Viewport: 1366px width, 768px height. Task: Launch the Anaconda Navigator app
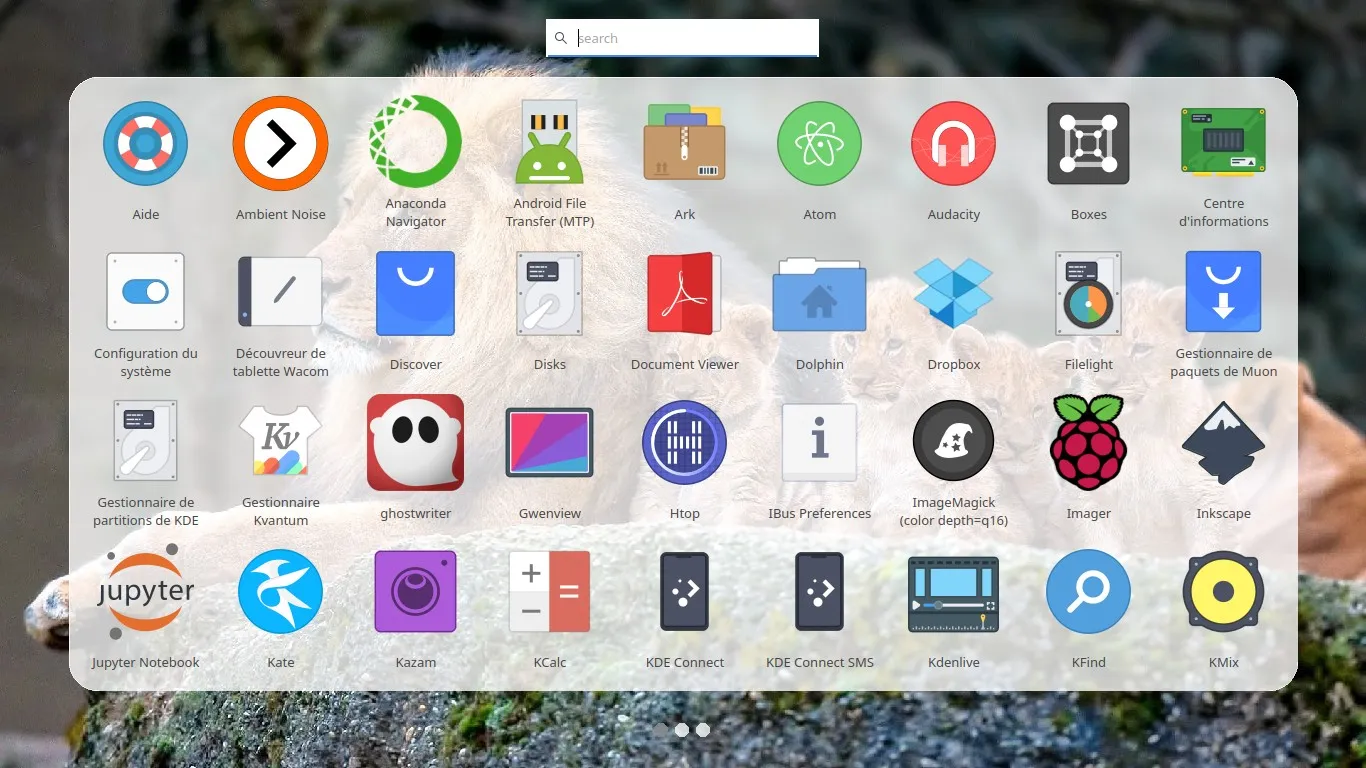point(415,143)
